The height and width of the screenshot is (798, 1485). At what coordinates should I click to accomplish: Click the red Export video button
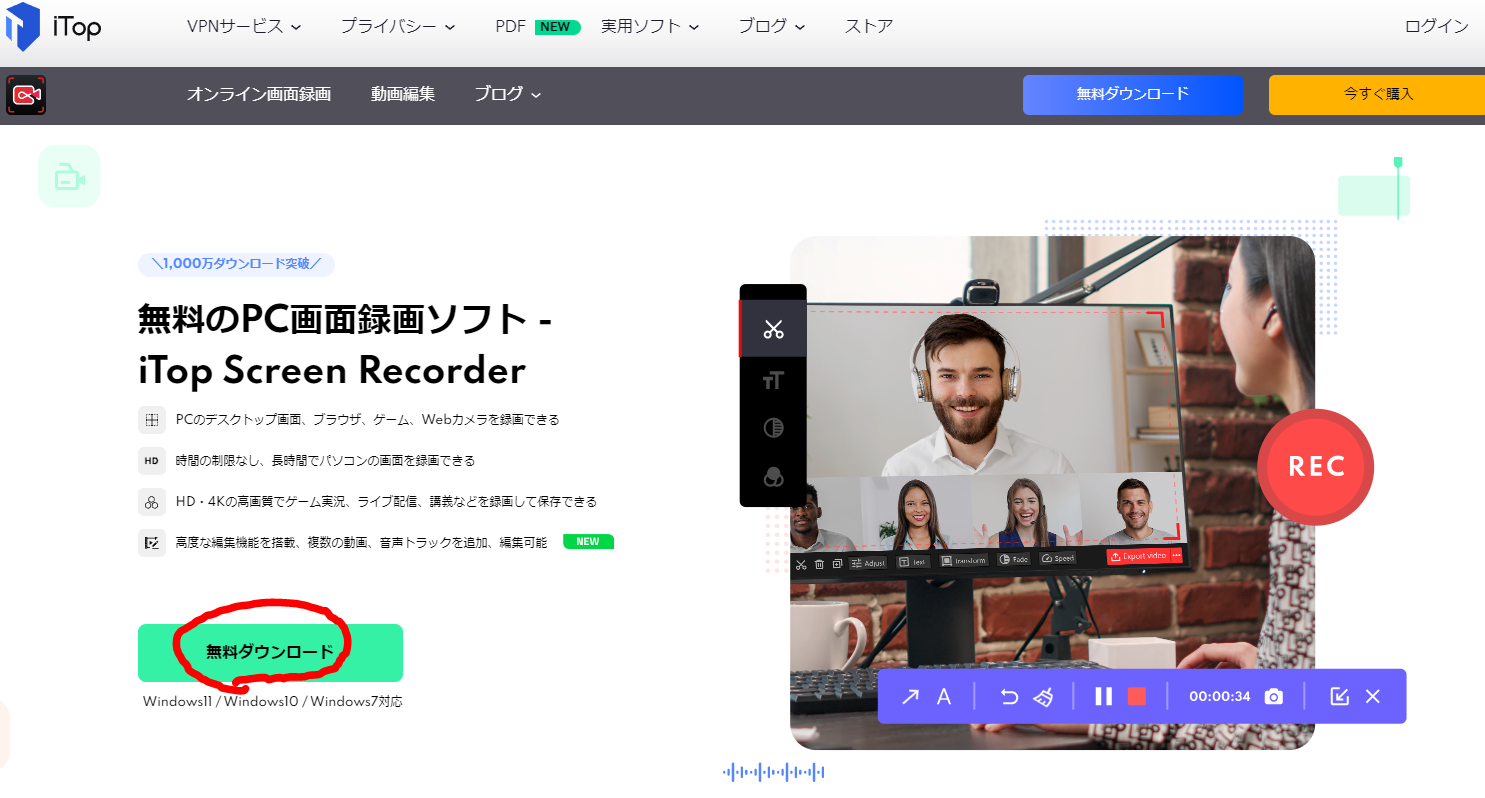point(1139,556)
